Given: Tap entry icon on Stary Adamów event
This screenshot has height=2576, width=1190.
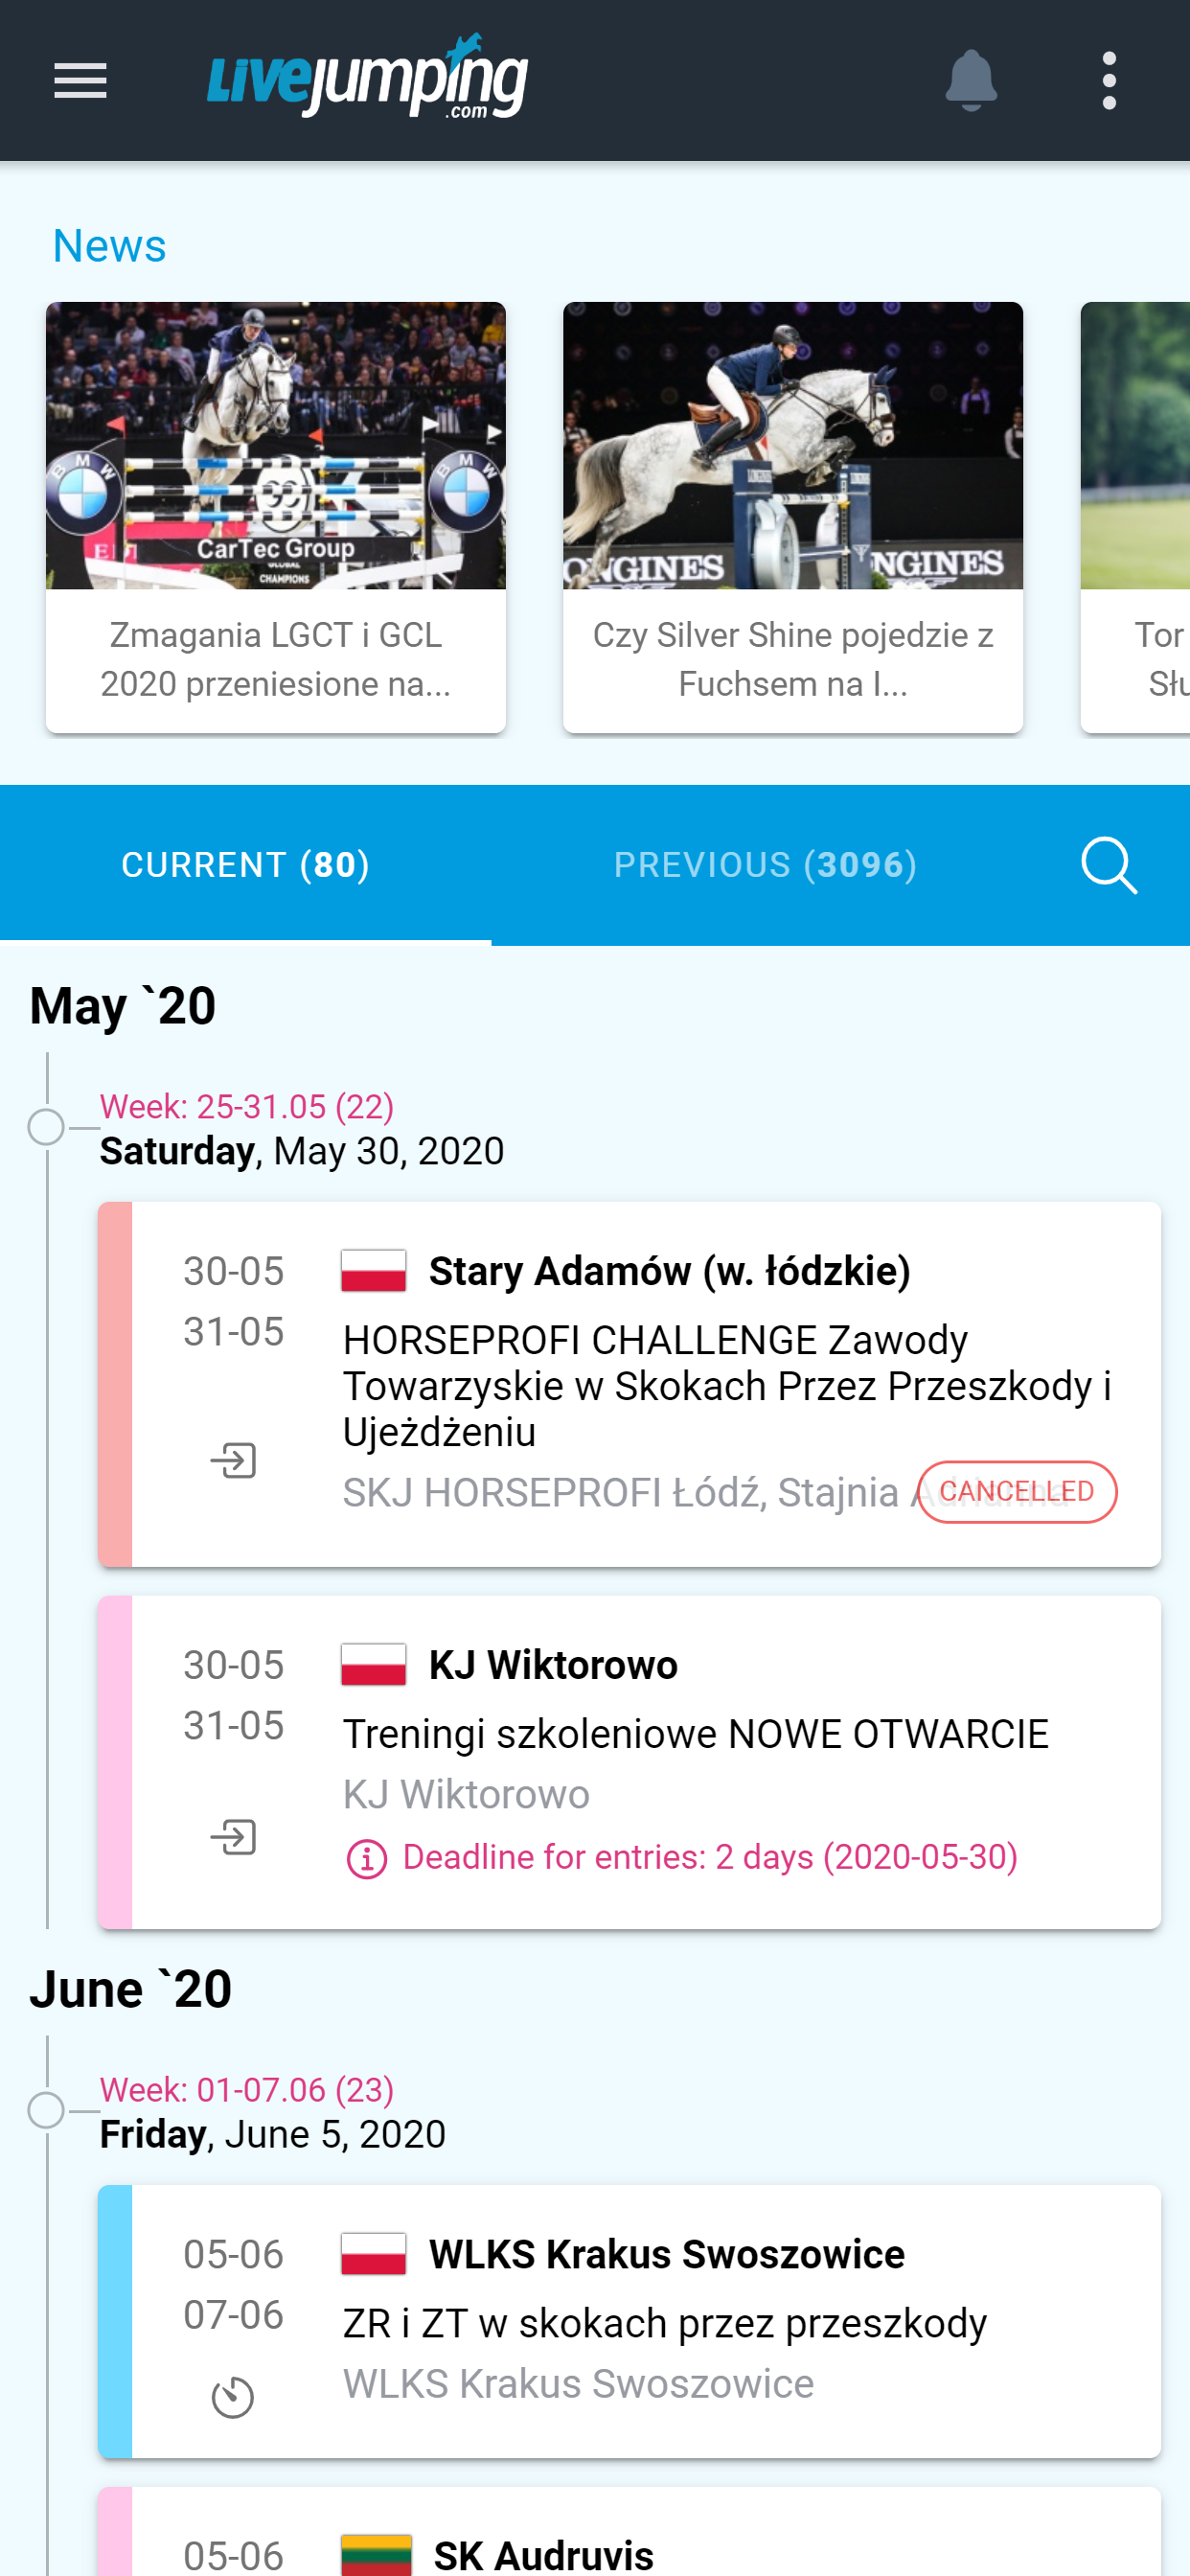Looking at the screenshot, I should [x=233, y=1460].
